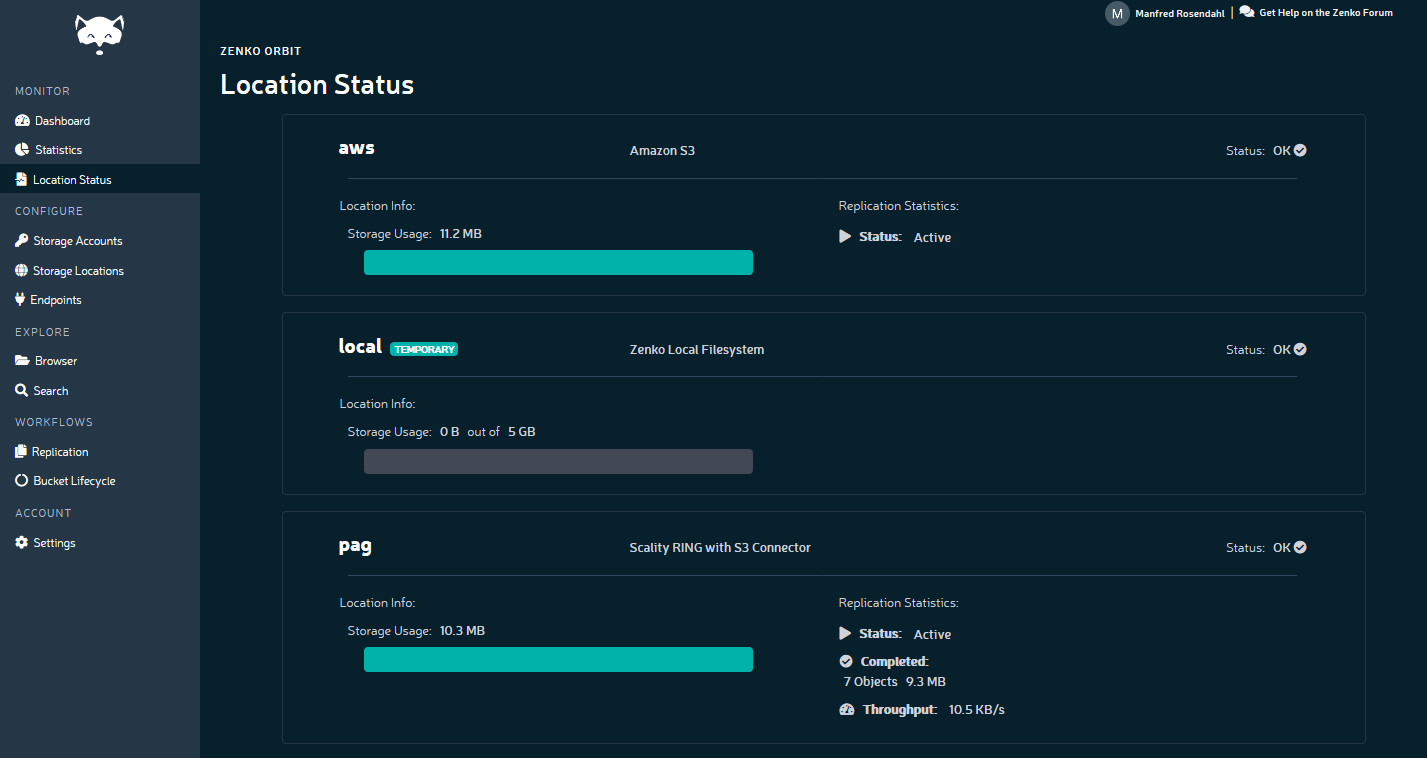Click the Endpoints plug icon
This screenshot has width=1427, height=758.
[20, 300]
